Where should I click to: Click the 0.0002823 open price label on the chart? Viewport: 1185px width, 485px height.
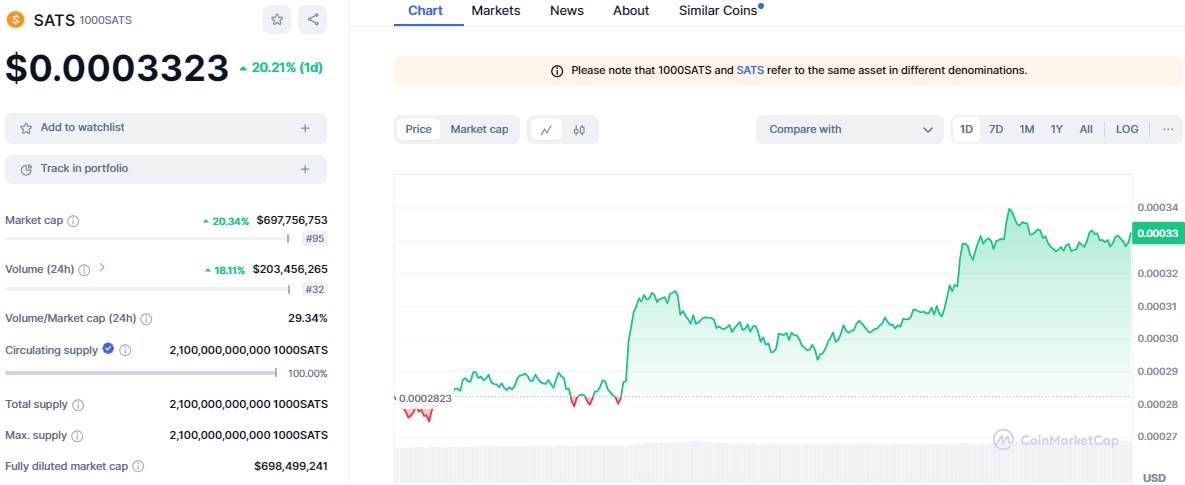coord(425,398)
